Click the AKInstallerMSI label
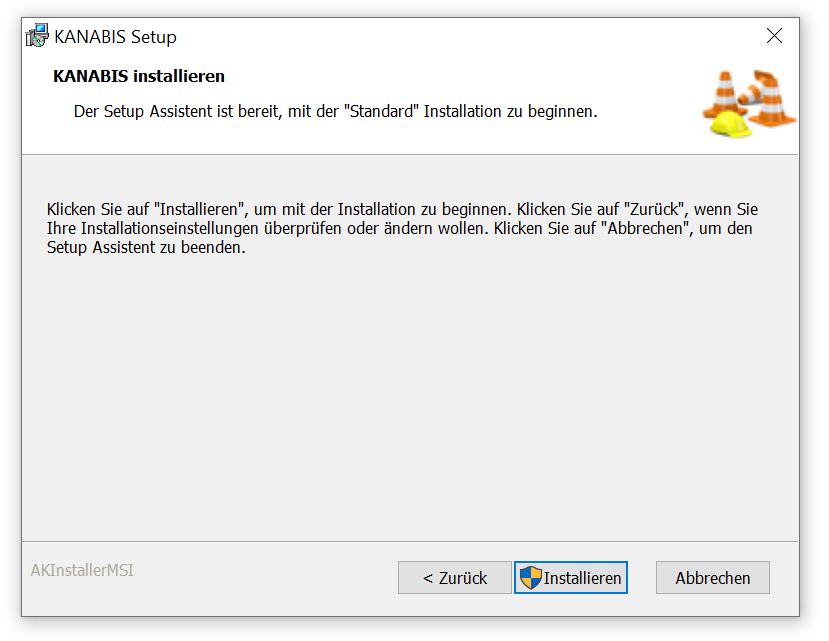The width and height of the screenshot is (829, 641). (82, 570)
